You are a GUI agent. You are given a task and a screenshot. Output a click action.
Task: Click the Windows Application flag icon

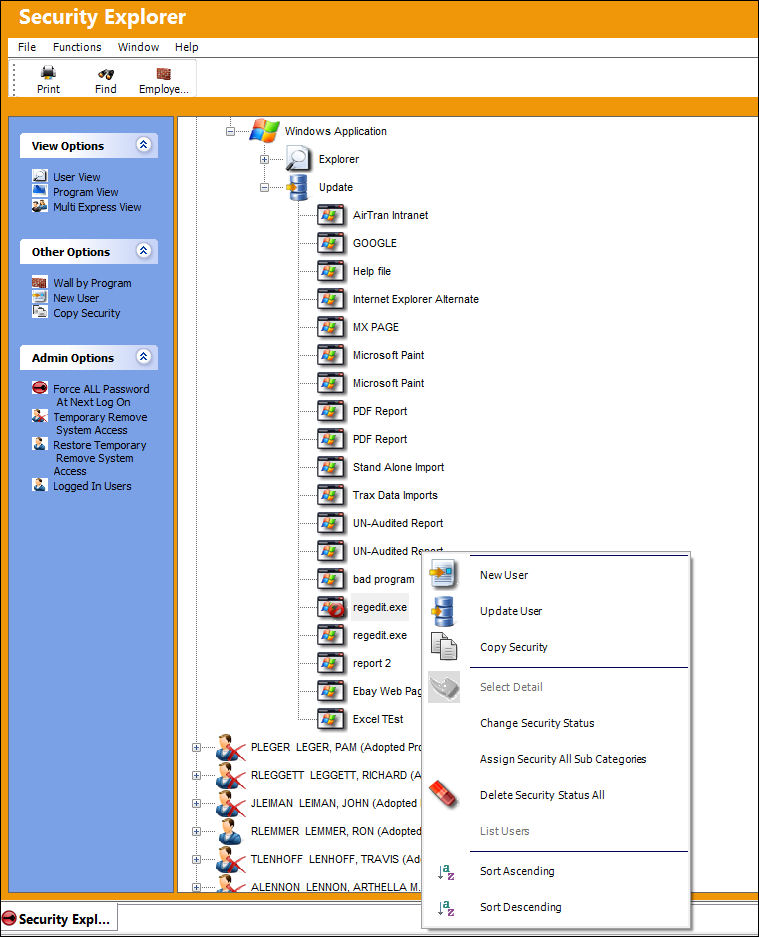[264, 130]
